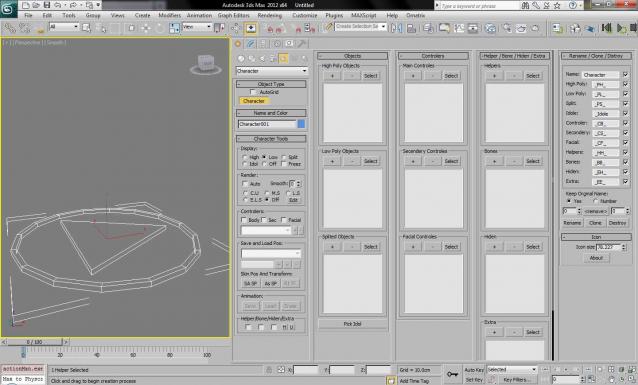The height and width of the screenshot is (385, 638).
Task: Open the Modify command panel tab
Action: pyautogui.click(x=251, y=44)
